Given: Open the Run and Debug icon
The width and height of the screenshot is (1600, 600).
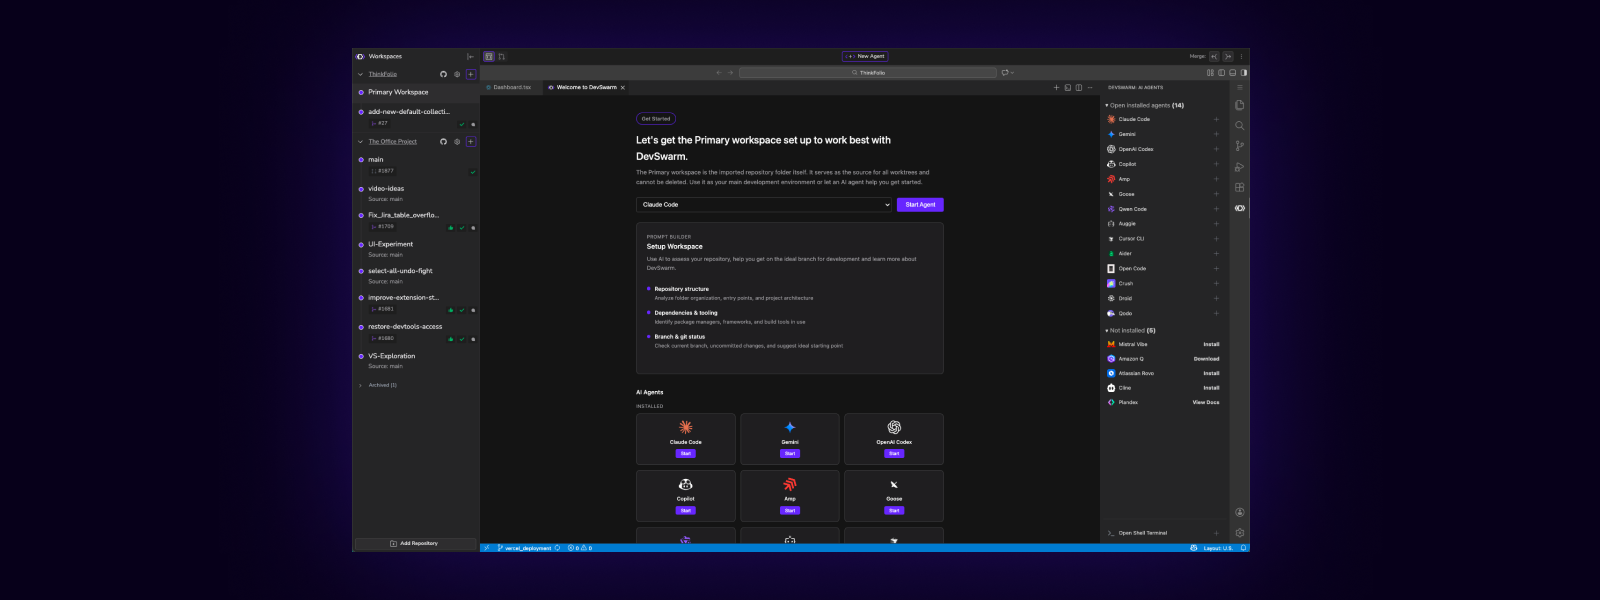Looking at the screenshot, I should pos(1239,167).
